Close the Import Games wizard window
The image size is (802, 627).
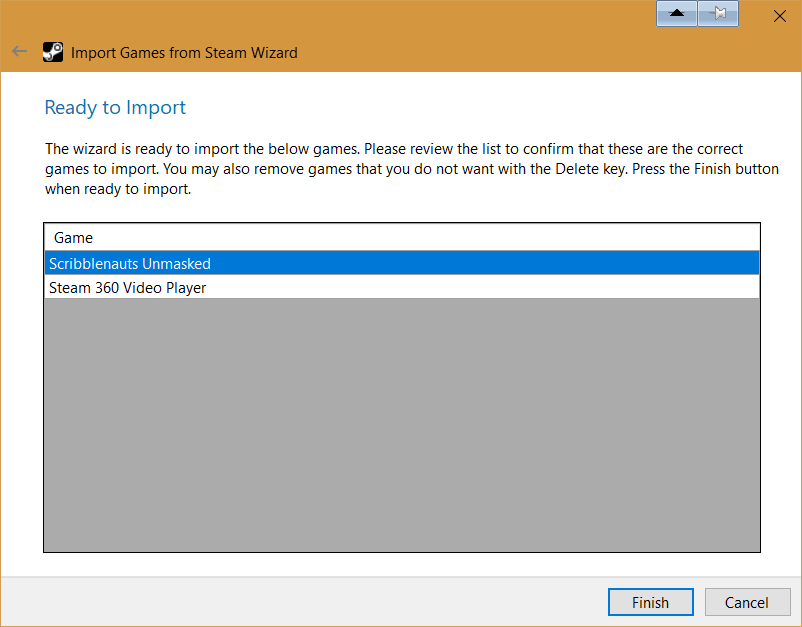(779, 16)
